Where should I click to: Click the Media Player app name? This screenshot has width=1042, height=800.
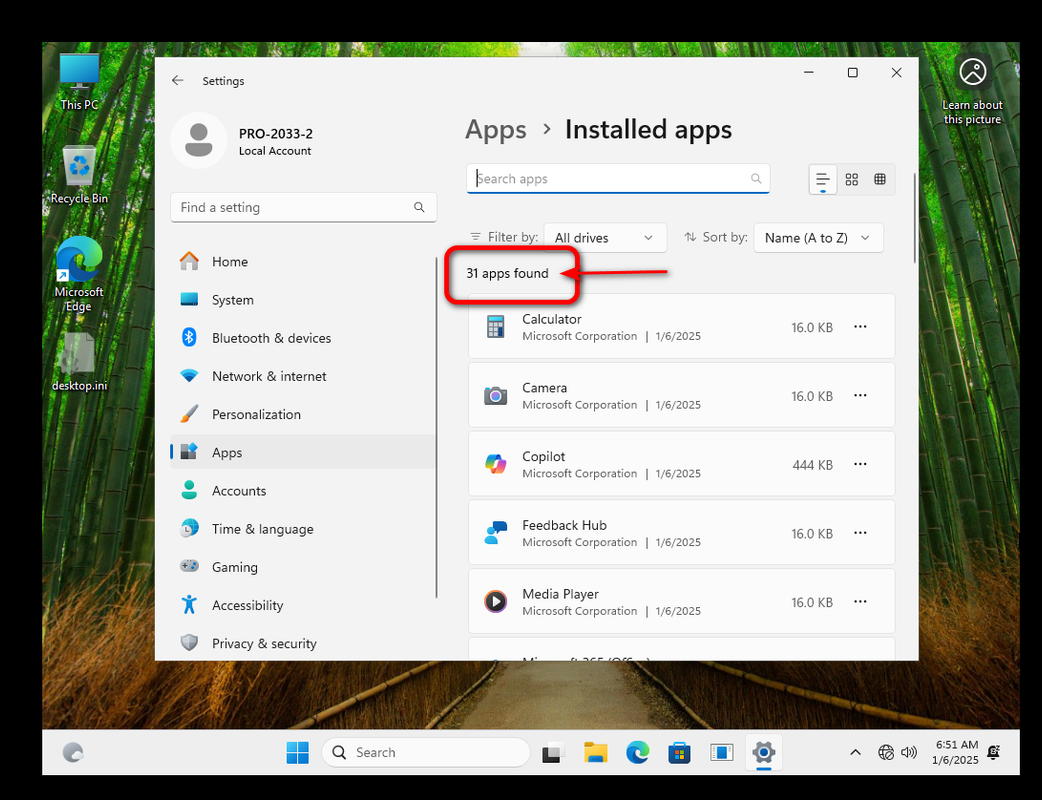click(x=560, y=594)
